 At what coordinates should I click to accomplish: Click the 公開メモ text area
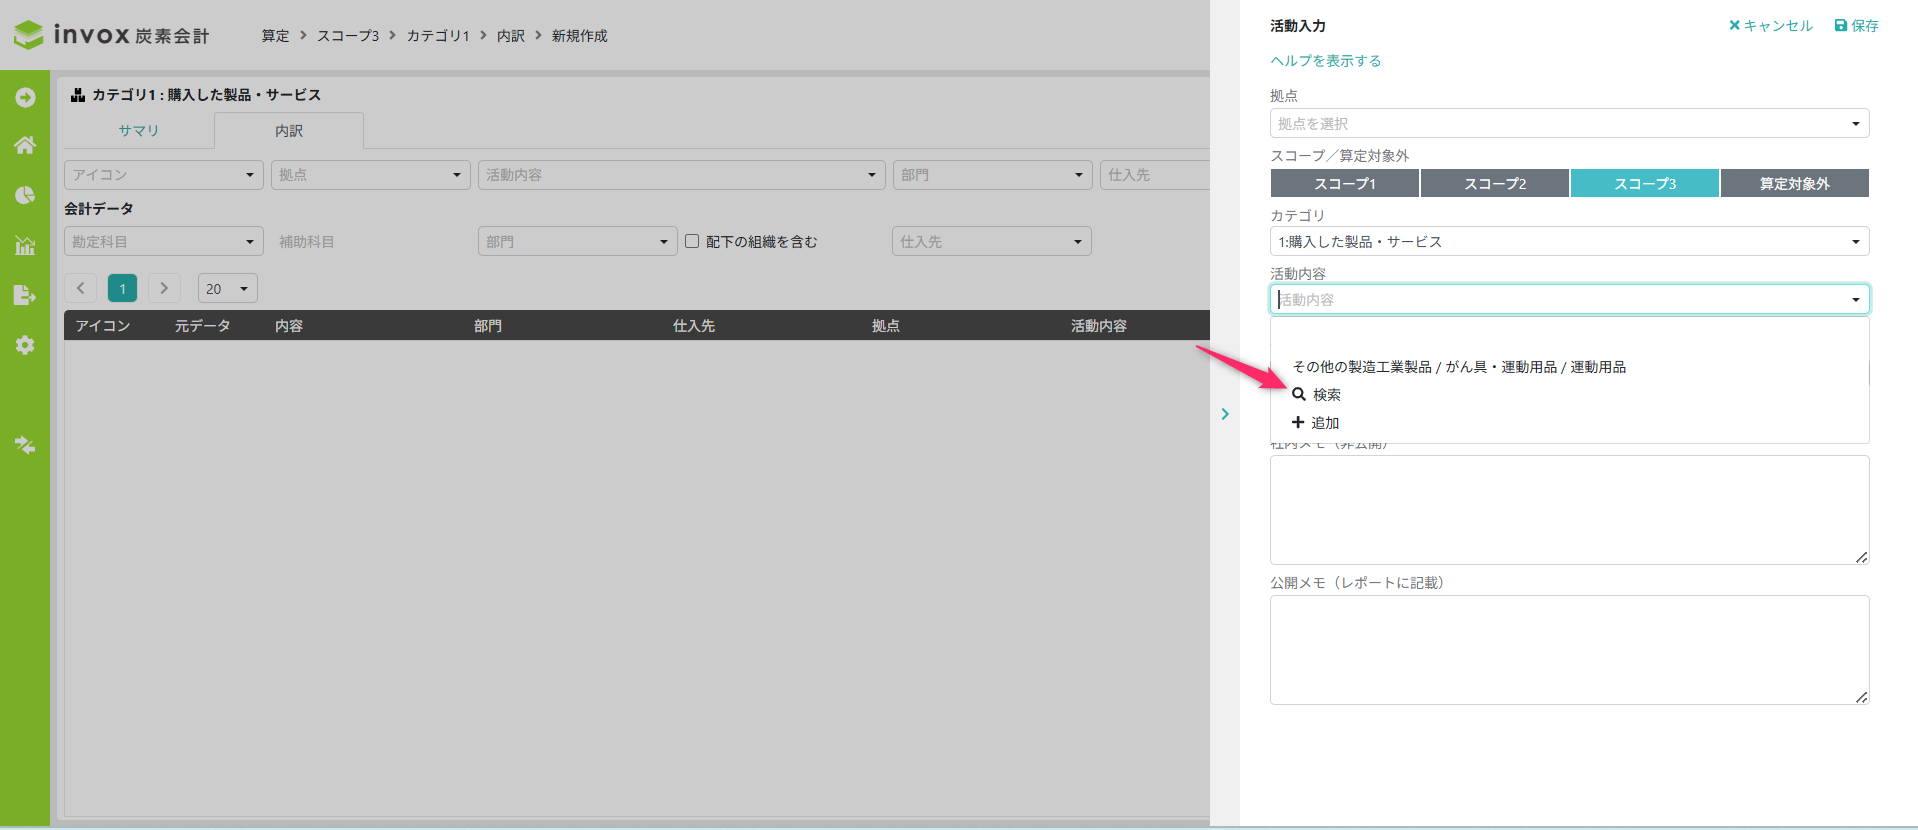1568,650
